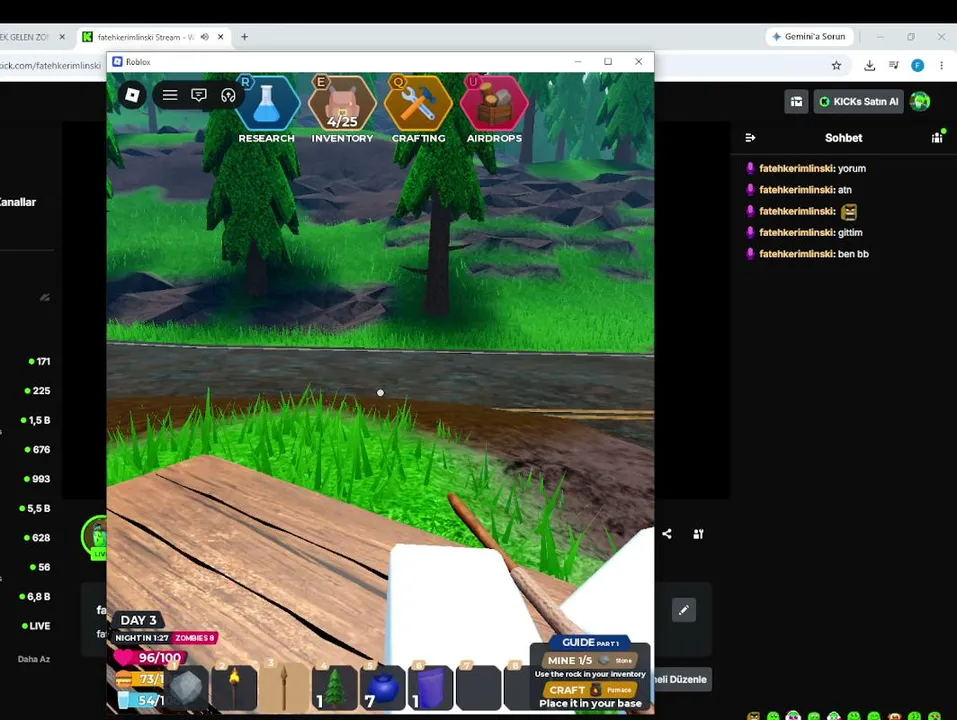
Task: Switch to the fatehkerimlinski Stream tab
Action: click(146, 37)
